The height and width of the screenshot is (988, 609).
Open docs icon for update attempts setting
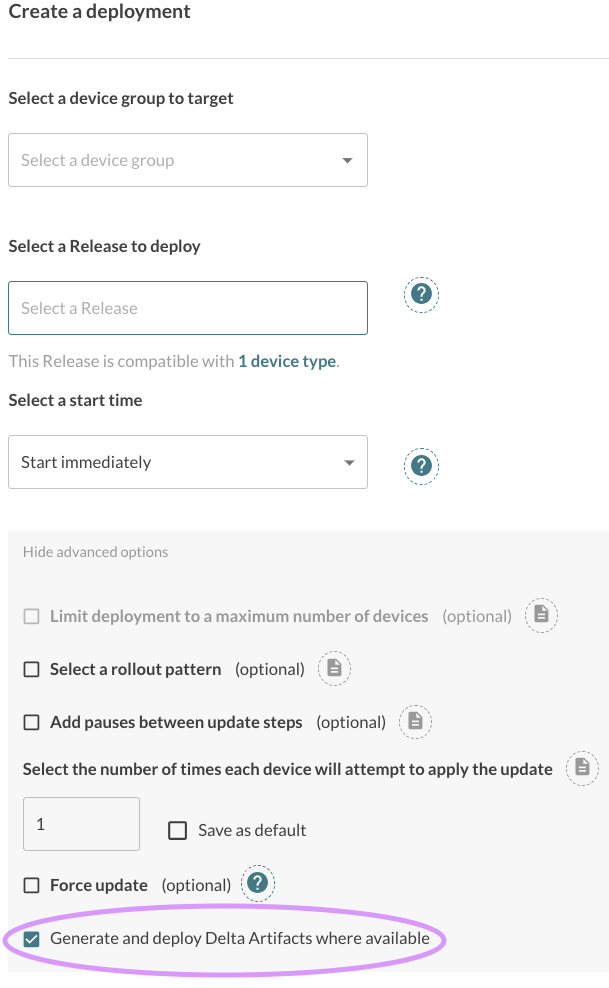point(582,769)
